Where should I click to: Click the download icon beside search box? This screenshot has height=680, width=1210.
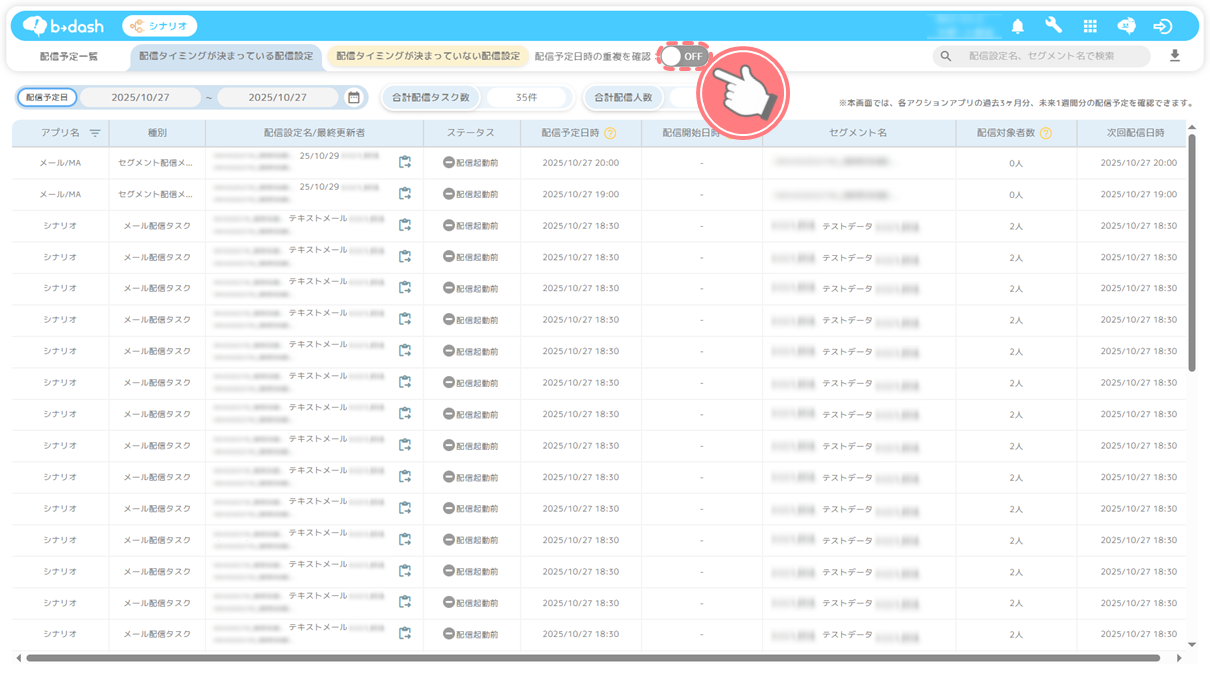(1175, 56)
